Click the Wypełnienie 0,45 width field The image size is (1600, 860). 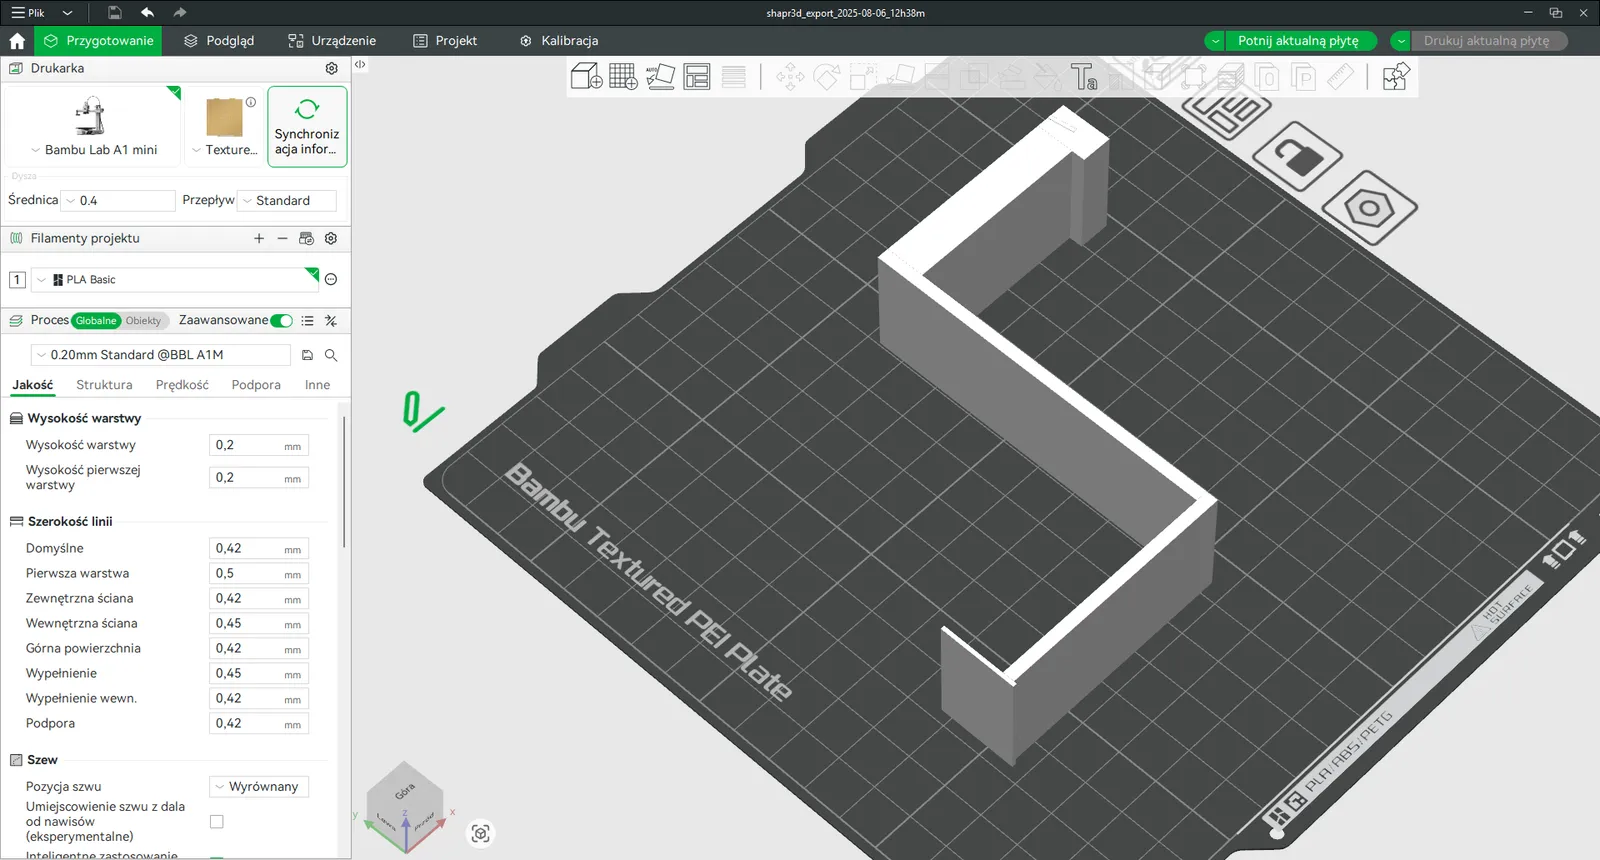point(259,674)
